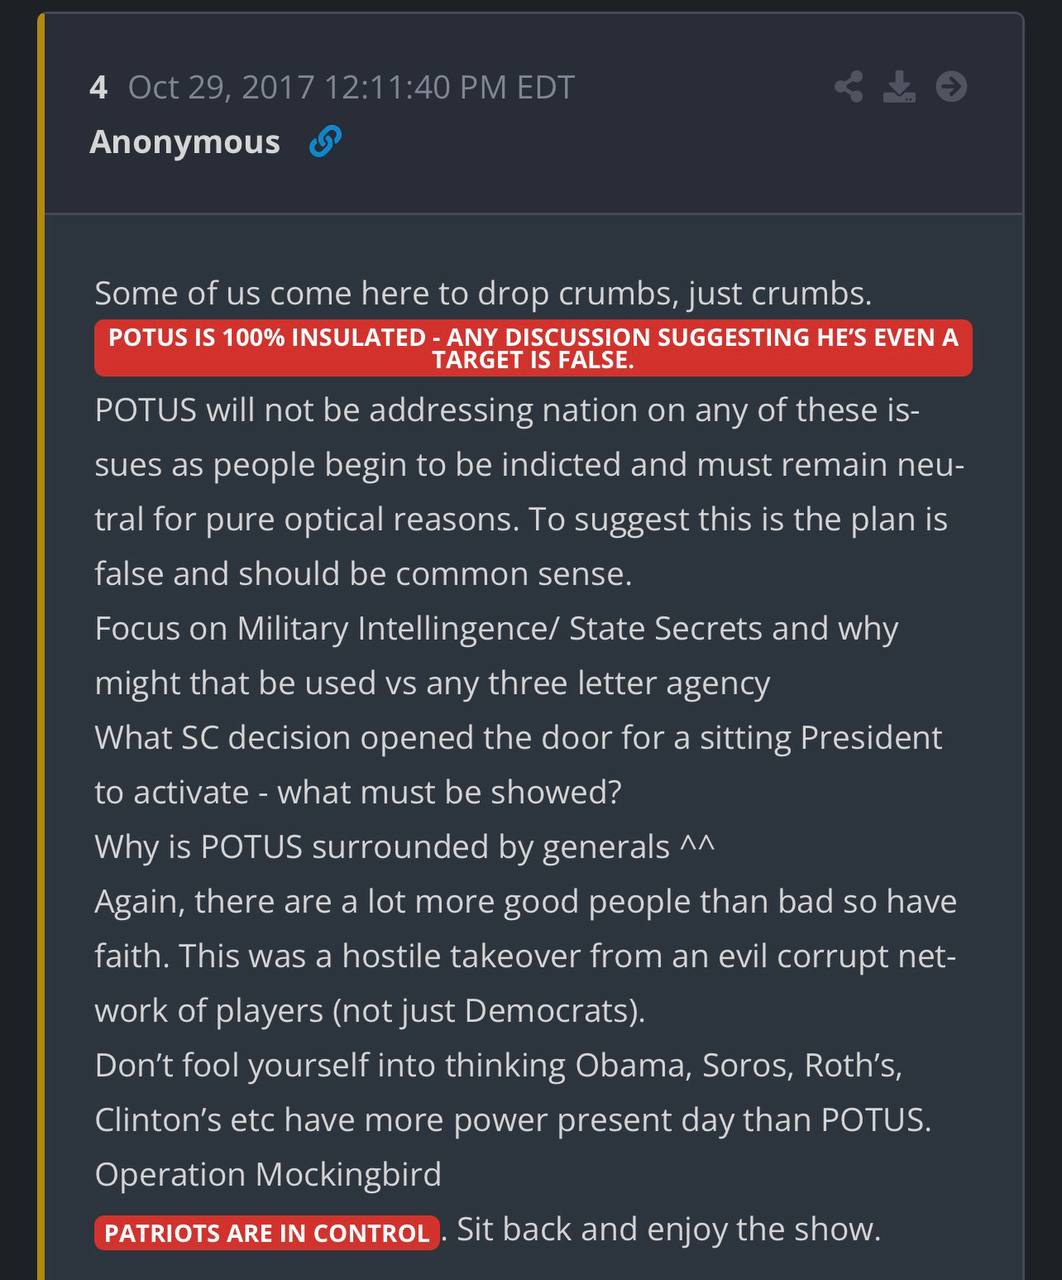The image size is (1062, 1280).
Task: Click the share icon in post header
Action: pos(848,87)
